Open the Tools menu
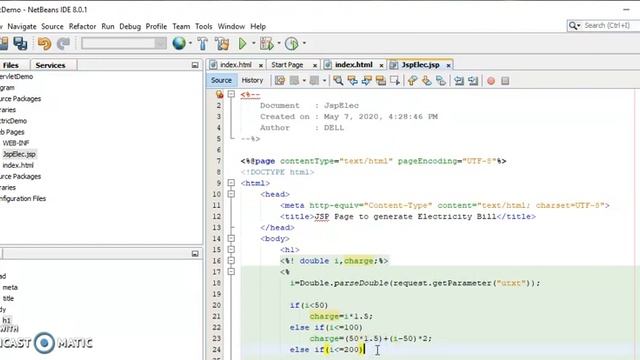This screenshot has width=640, height=360. [x=204, y=26]
